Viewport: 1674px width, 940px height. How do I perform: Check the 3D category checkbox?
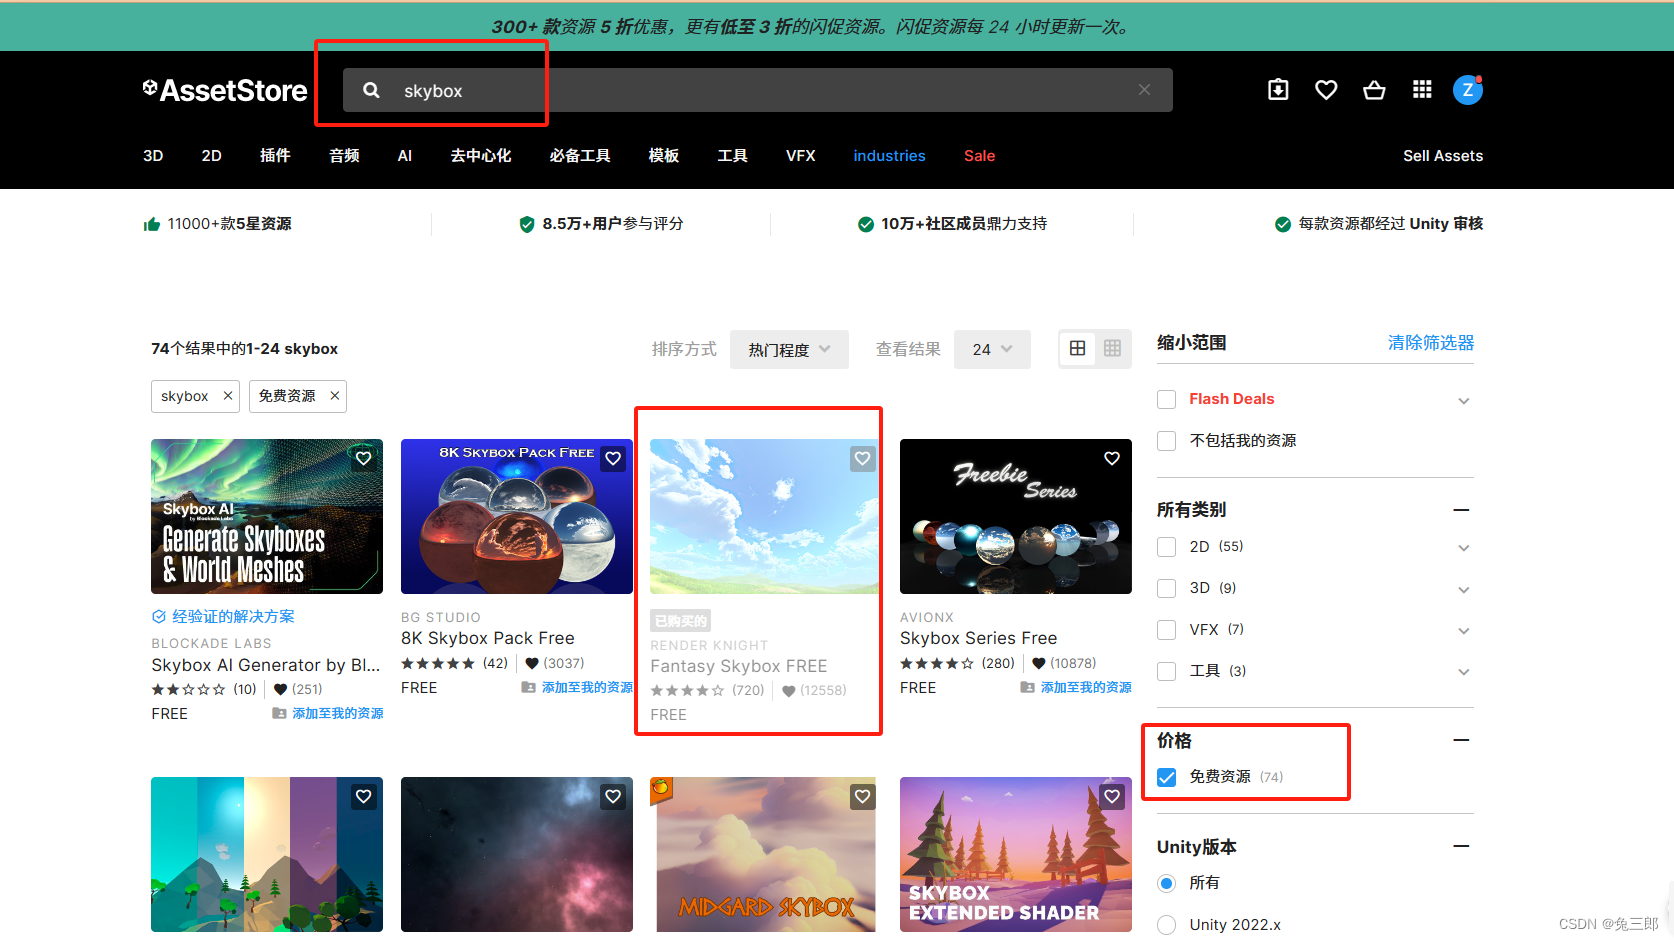click(x=1166, y=588)
